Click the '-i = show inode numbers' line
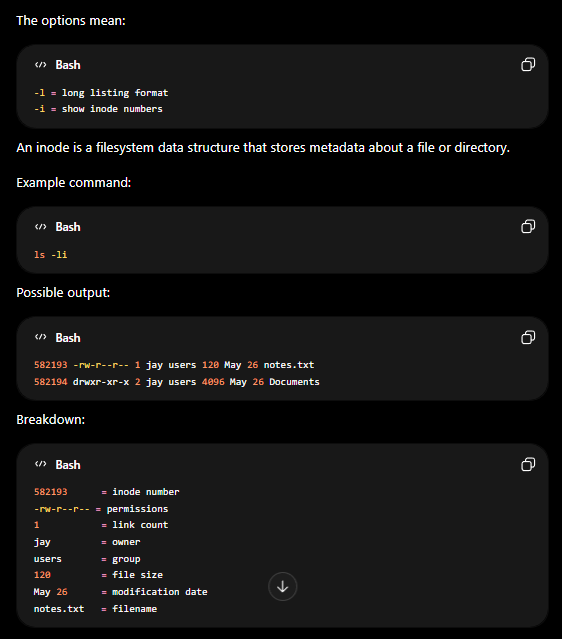This screenshot has width=562, height=639. pos(98,109)
